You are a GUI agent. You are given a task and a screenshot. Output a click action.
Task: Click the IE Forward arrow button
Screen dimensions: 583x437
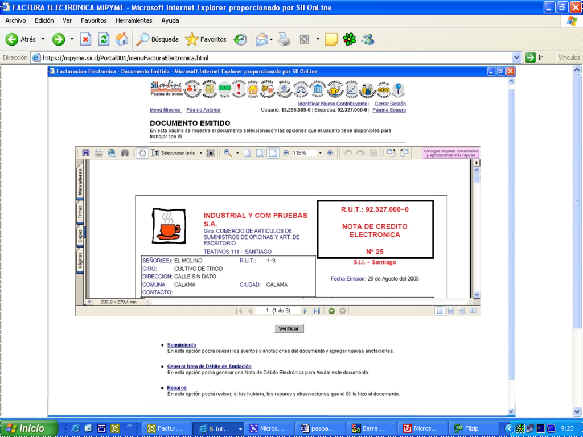[58, 39]
